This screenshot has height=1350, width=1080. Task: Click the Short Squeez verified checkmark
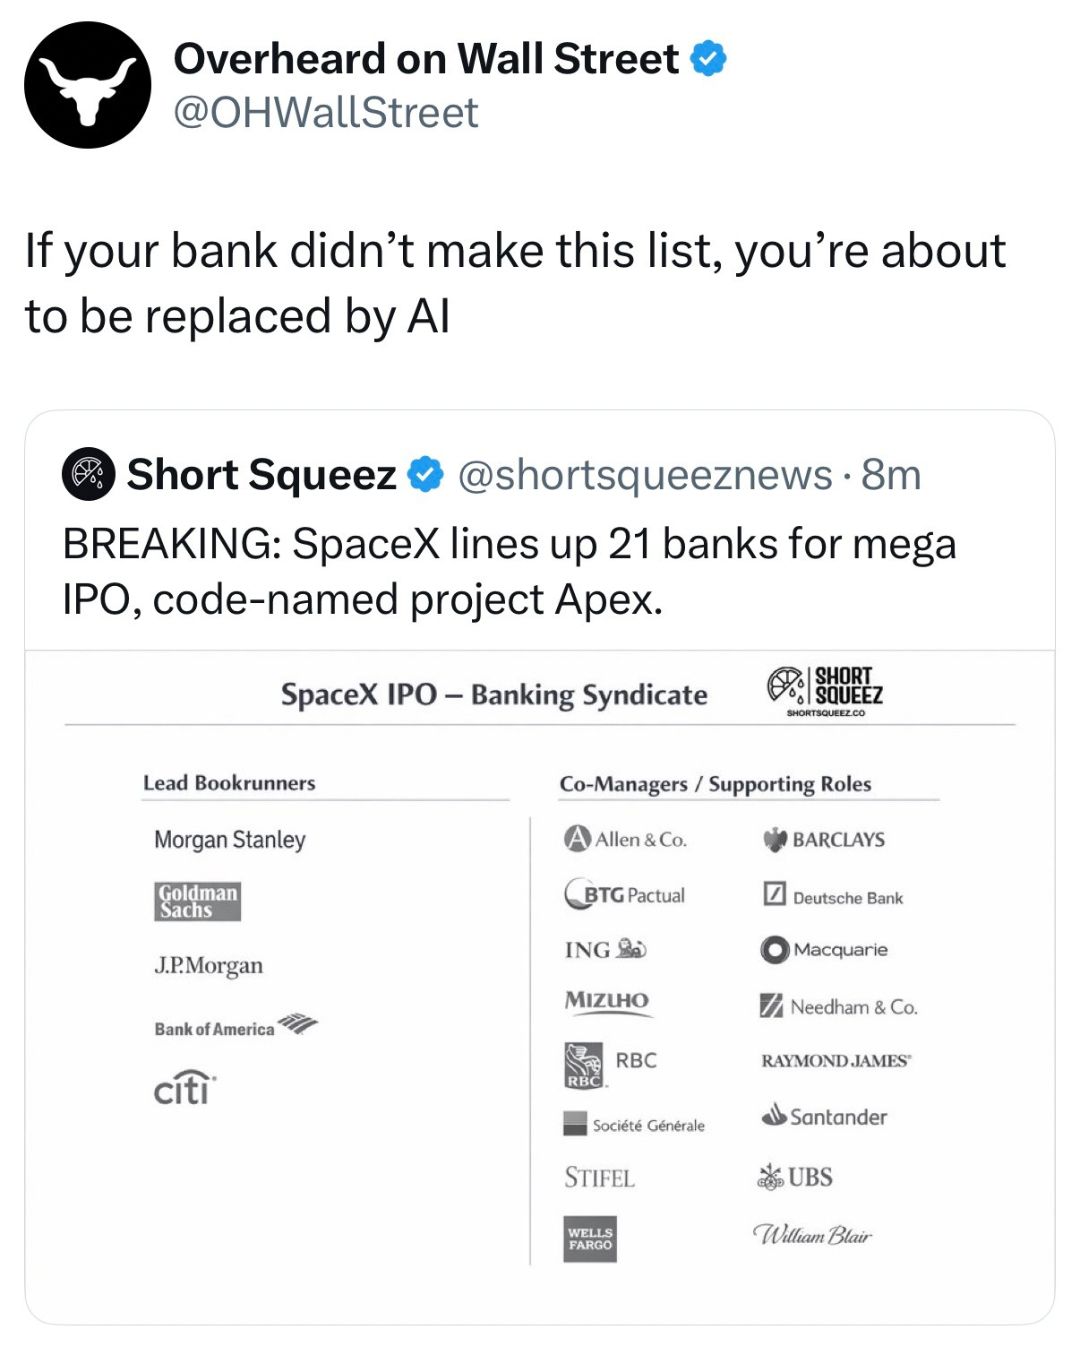click(x=427, y=474)
